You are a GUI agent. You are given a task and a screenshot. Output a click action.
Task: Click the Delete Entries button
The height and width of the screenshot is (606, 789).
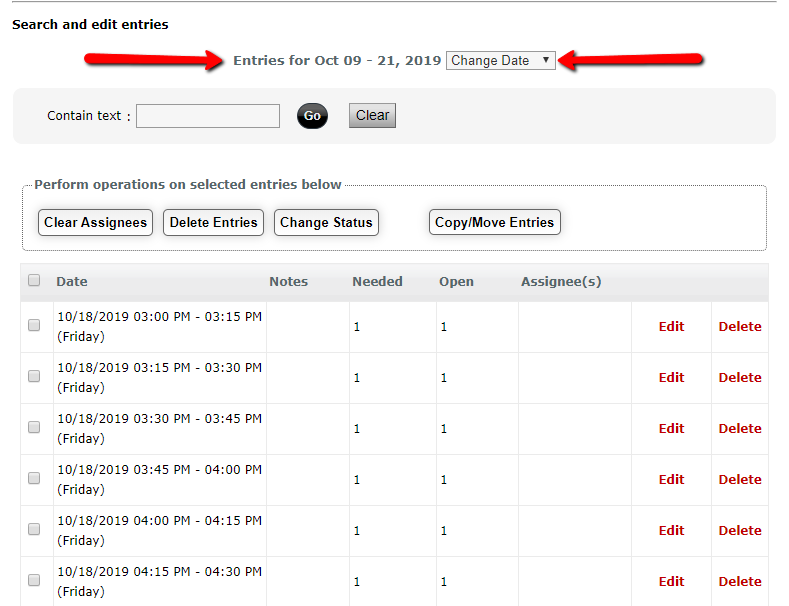(213, 222)
